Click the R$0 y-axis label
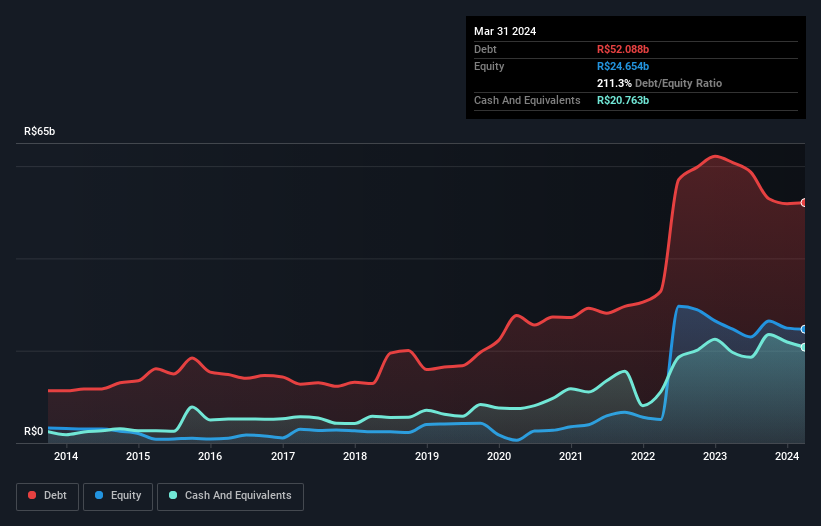This screenshot has height=526, width=821. (34, 431)
